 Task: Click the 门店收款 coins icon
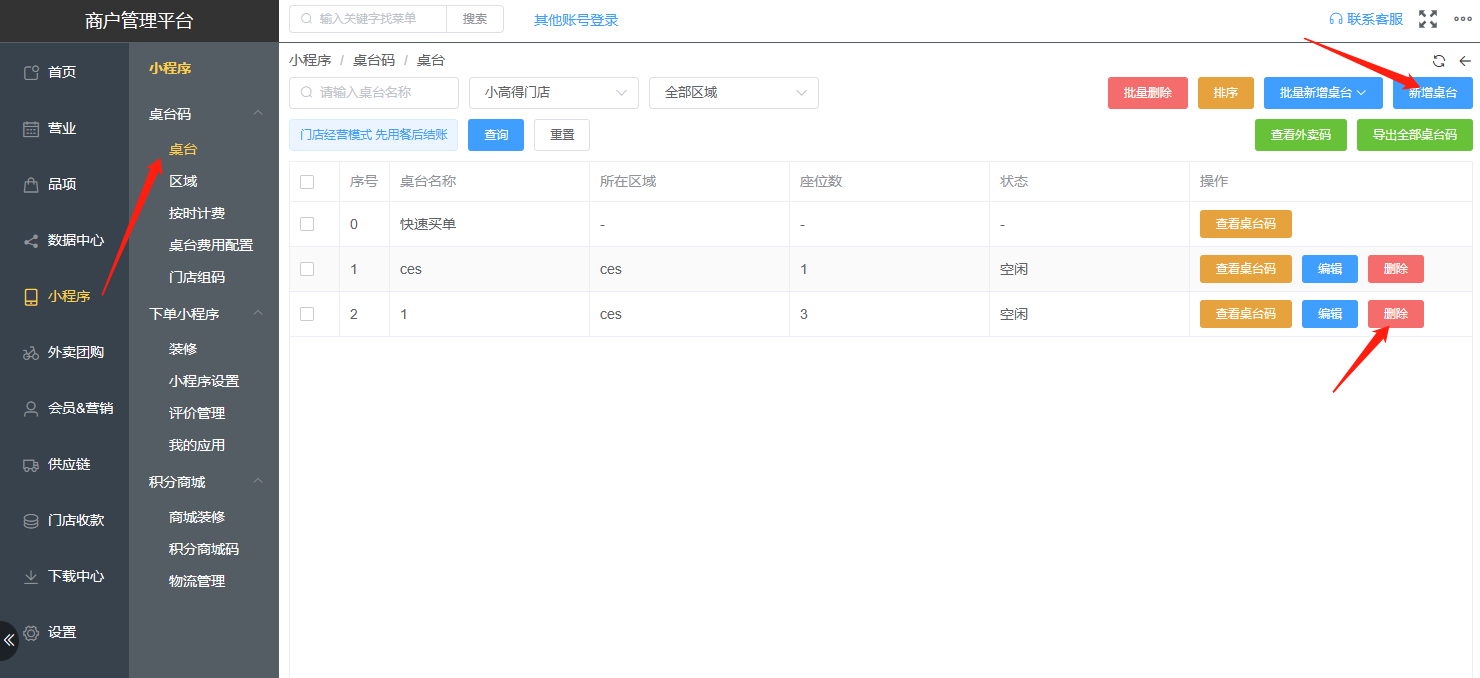[x=31, y=520]
